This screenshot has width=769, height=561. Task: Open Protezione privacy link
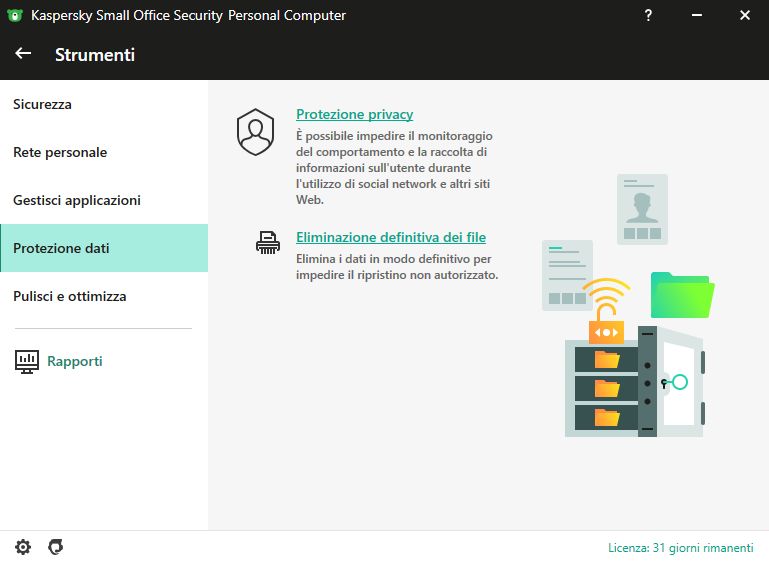pos(355,114)
